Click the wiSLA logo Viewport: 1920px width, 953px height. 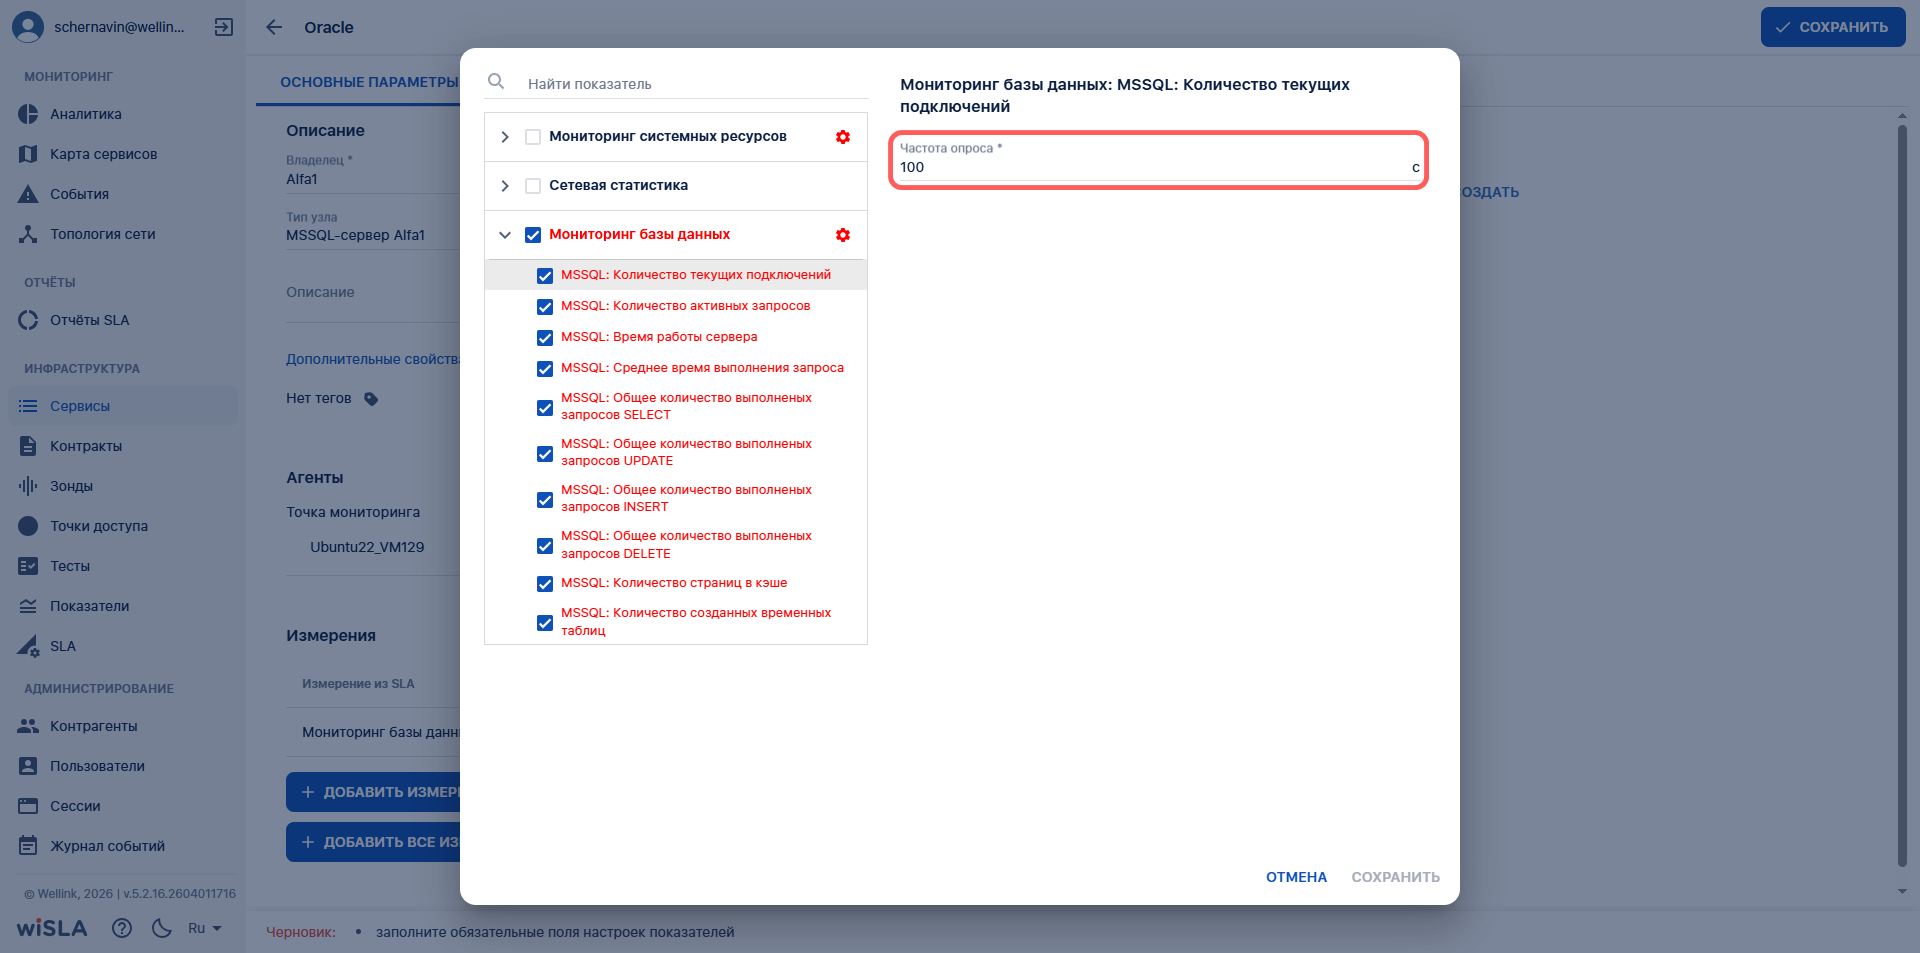52,928
